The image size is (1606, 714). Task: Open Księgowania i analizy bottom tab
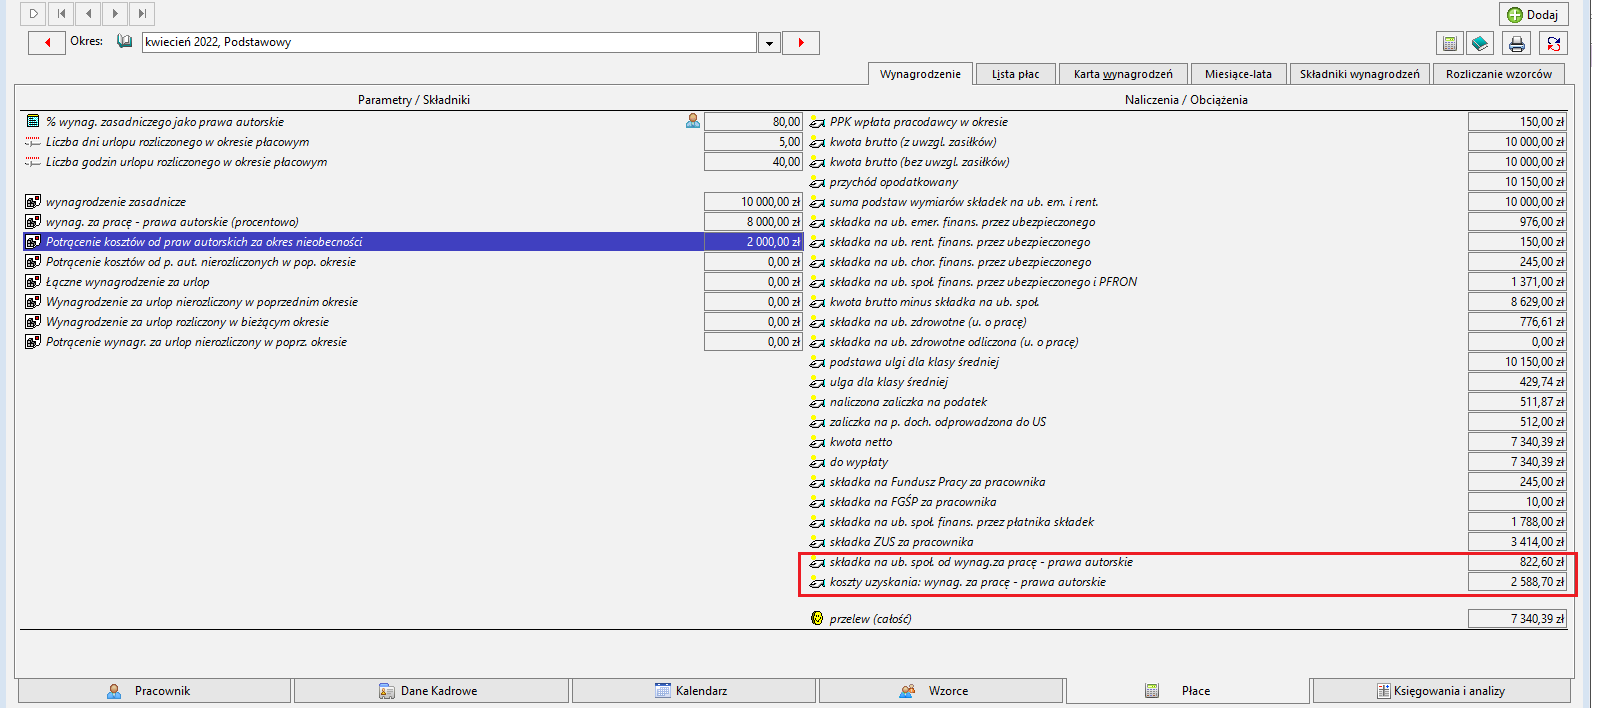1441,691
